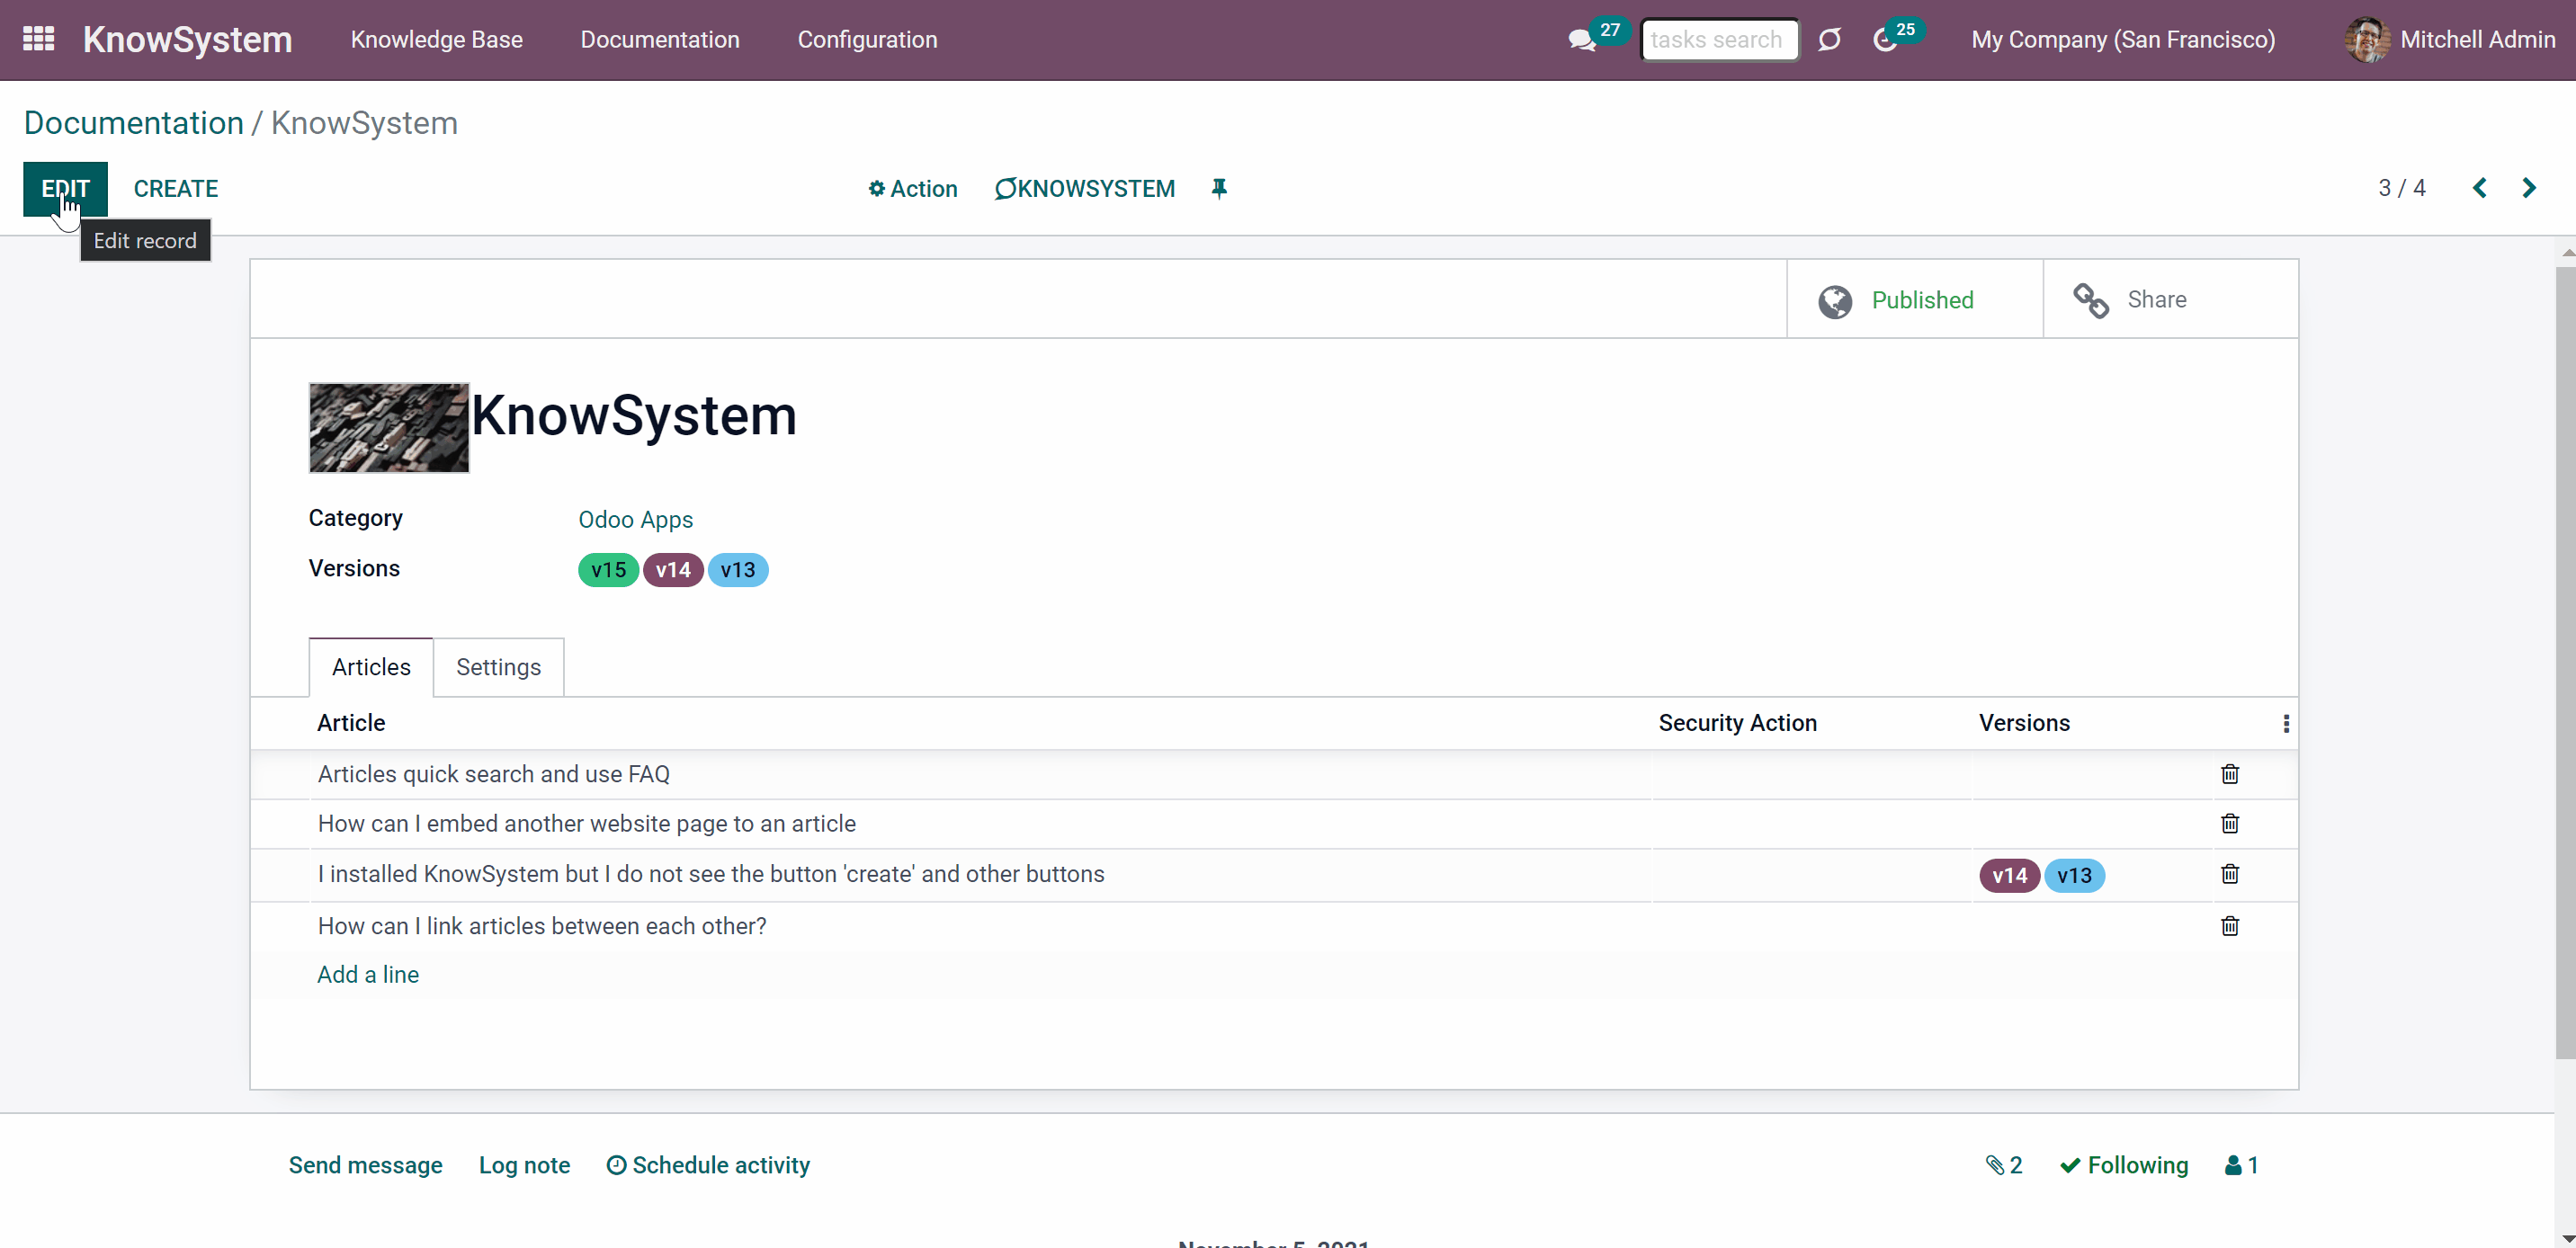Focus the tasks search input field
2576x1248 pixels.
pyautogui.click(x=1720, y=40)
